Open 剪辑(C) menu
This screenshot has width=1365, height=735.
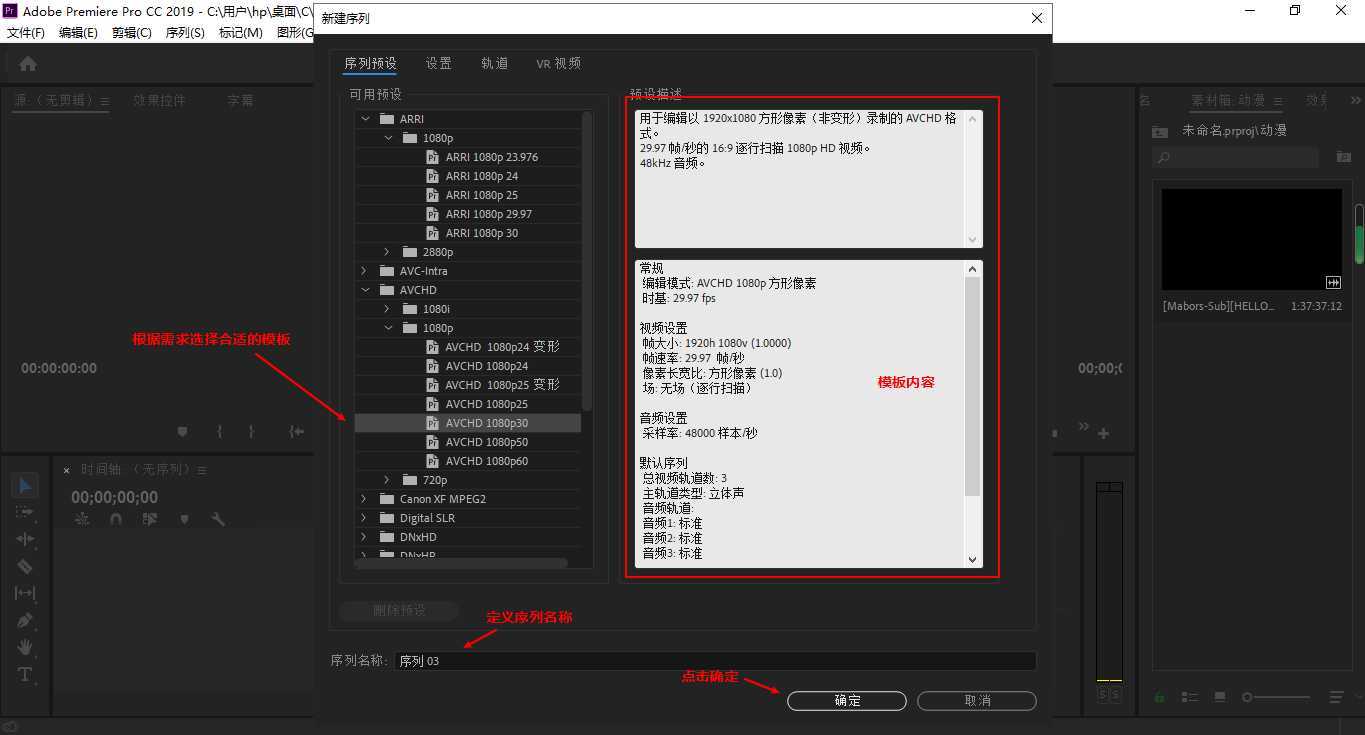click(x=132, y=32)
